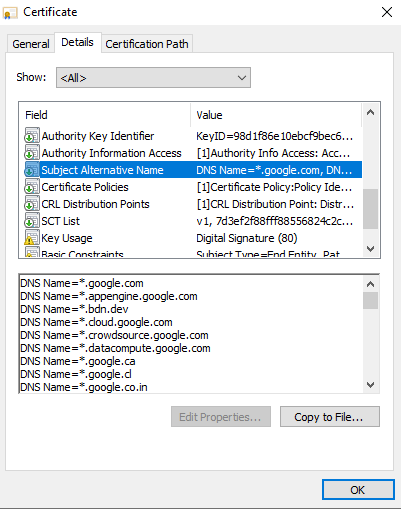Select the Subject Alternative Name row
The height and width of the screenshot is (509, 401).
click(193, 170)
